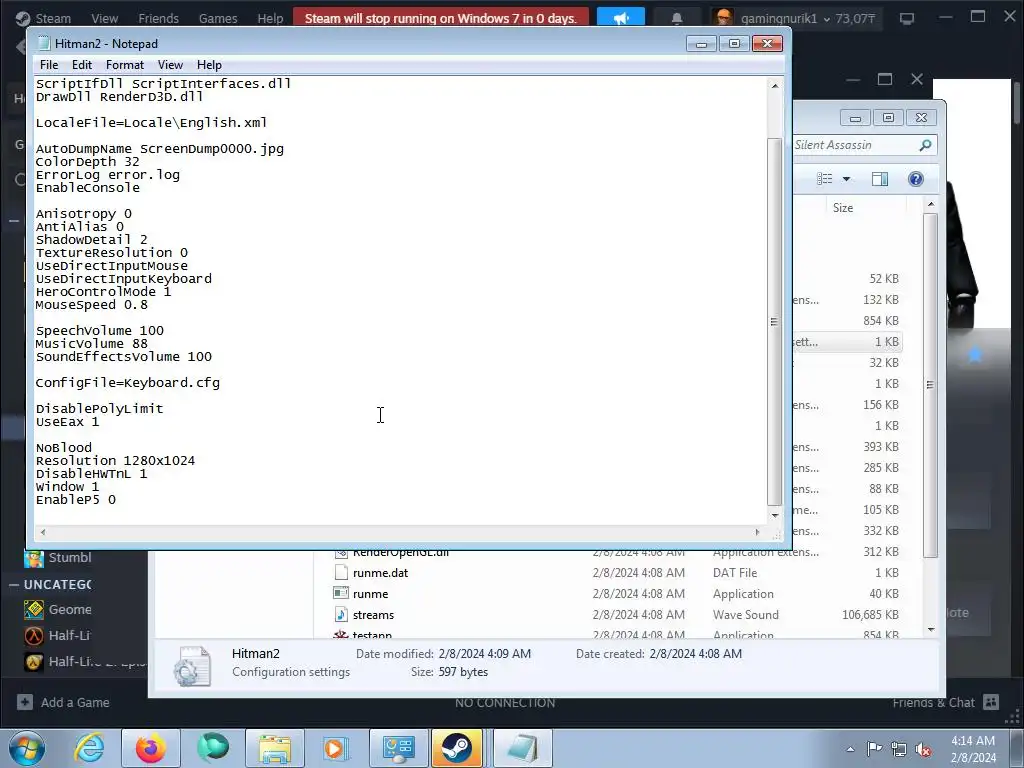Viewport: 1024px width, 768px height.
Task: Collapse the UNCATEGORIZED library section
Action: coord(14,584)
